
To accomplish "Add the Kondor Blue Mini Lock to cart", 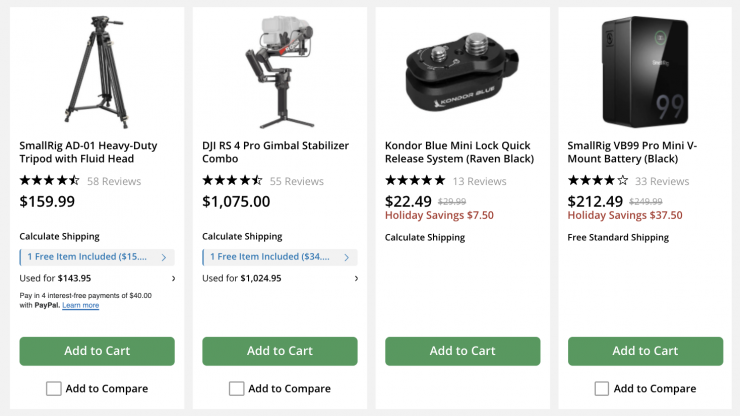I will [463, 351].
